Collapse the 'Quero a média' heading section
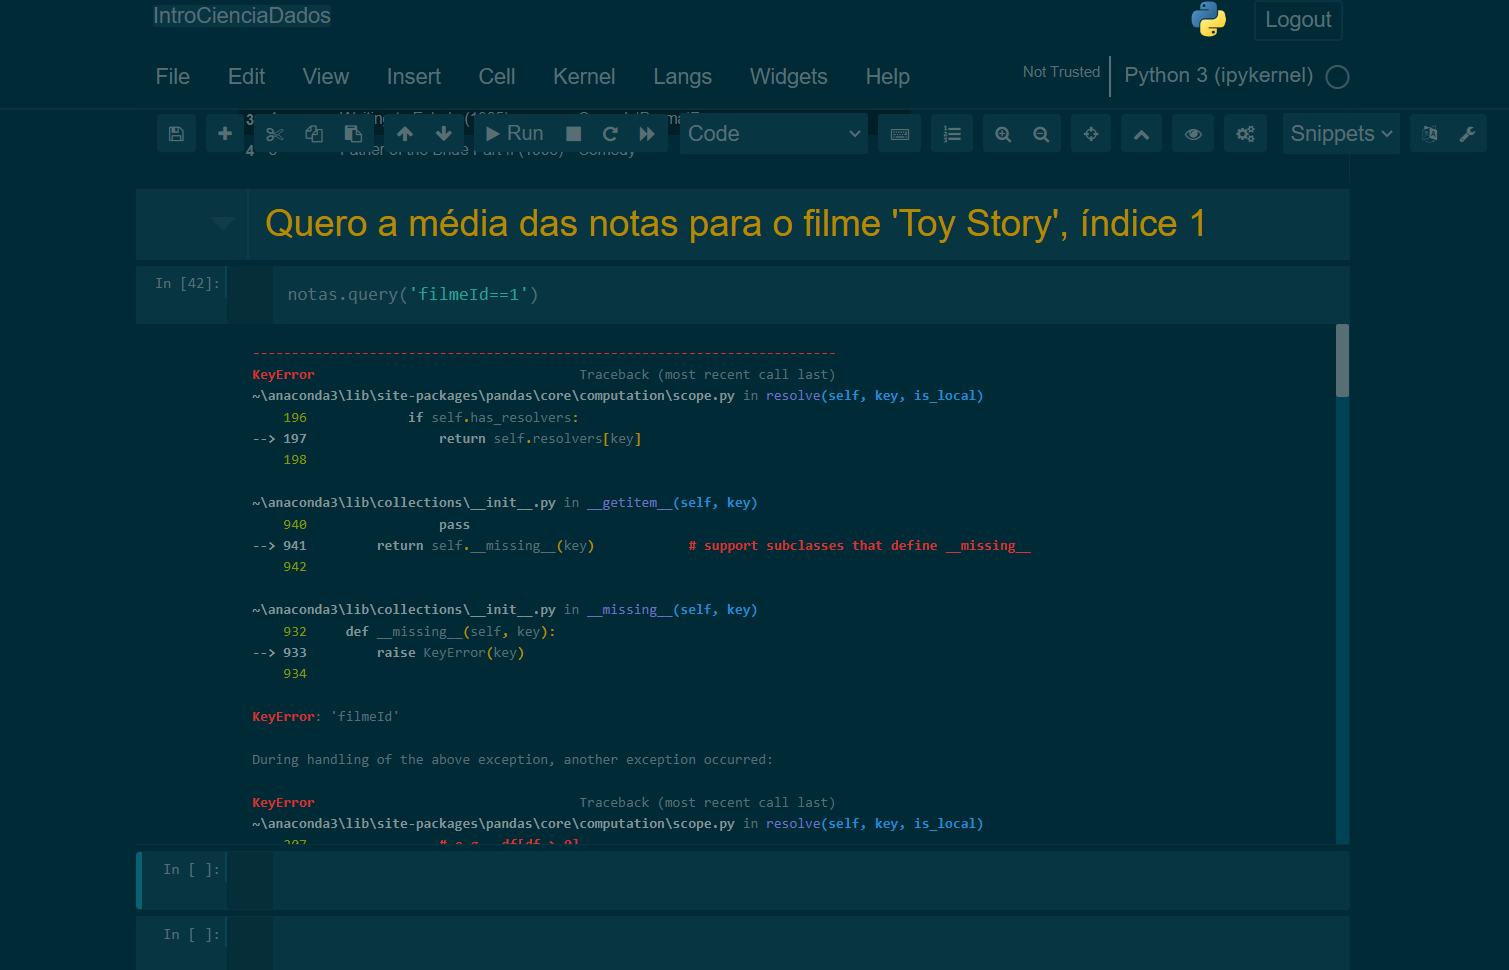The width and height of the screenshot is (1509, 970). (223, 223)
